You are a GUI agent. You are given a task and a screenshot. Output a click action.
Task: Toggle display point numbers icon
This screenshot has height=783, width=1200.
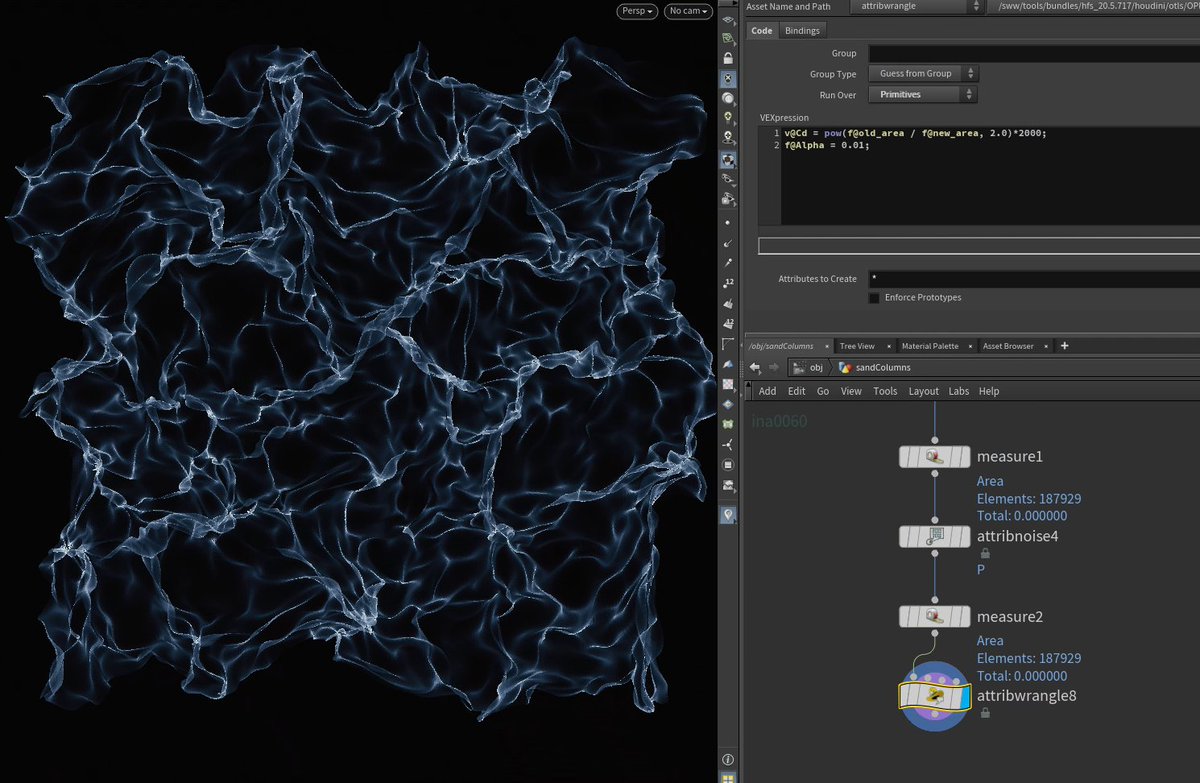coord(728,283)
